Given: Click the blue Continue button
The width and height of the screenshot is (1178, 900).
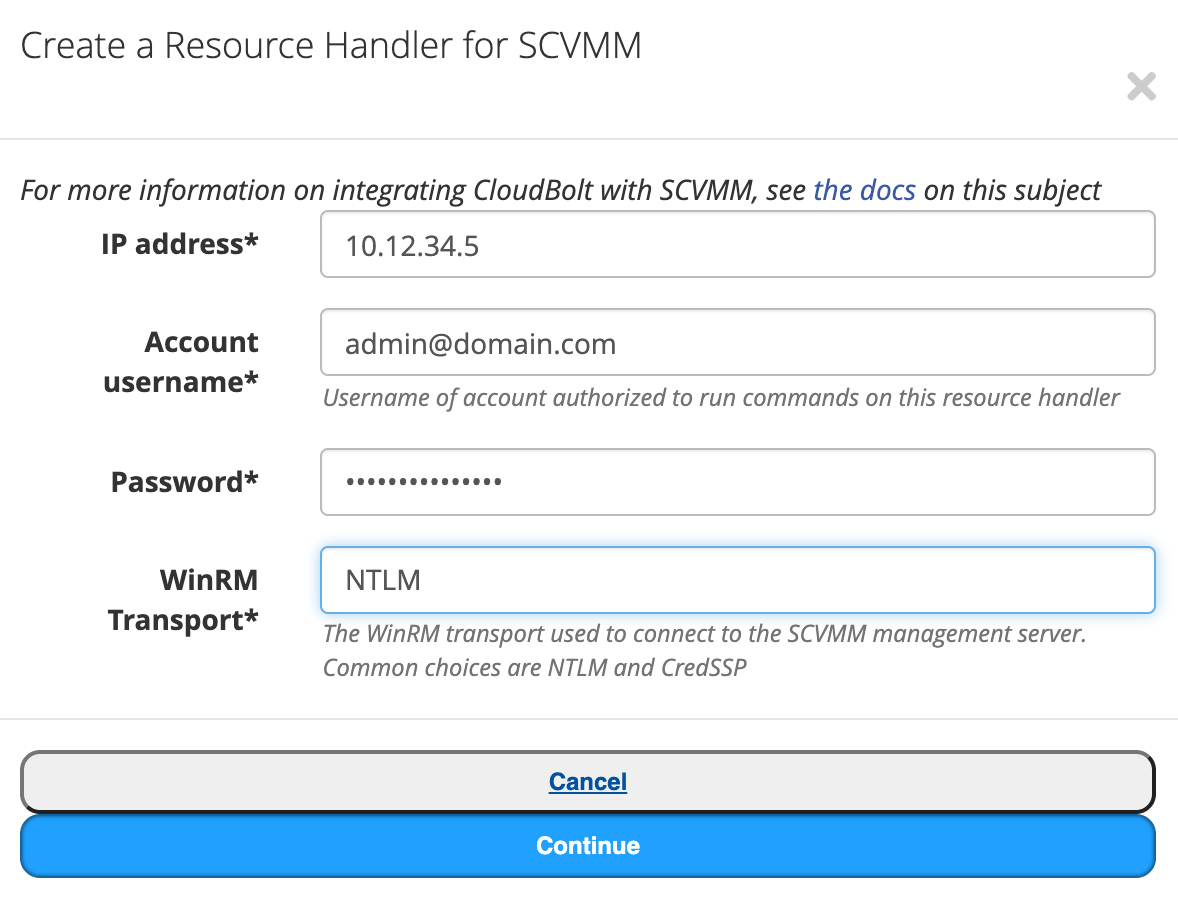Looking at the screenshot, I should (x=587, y=846).
